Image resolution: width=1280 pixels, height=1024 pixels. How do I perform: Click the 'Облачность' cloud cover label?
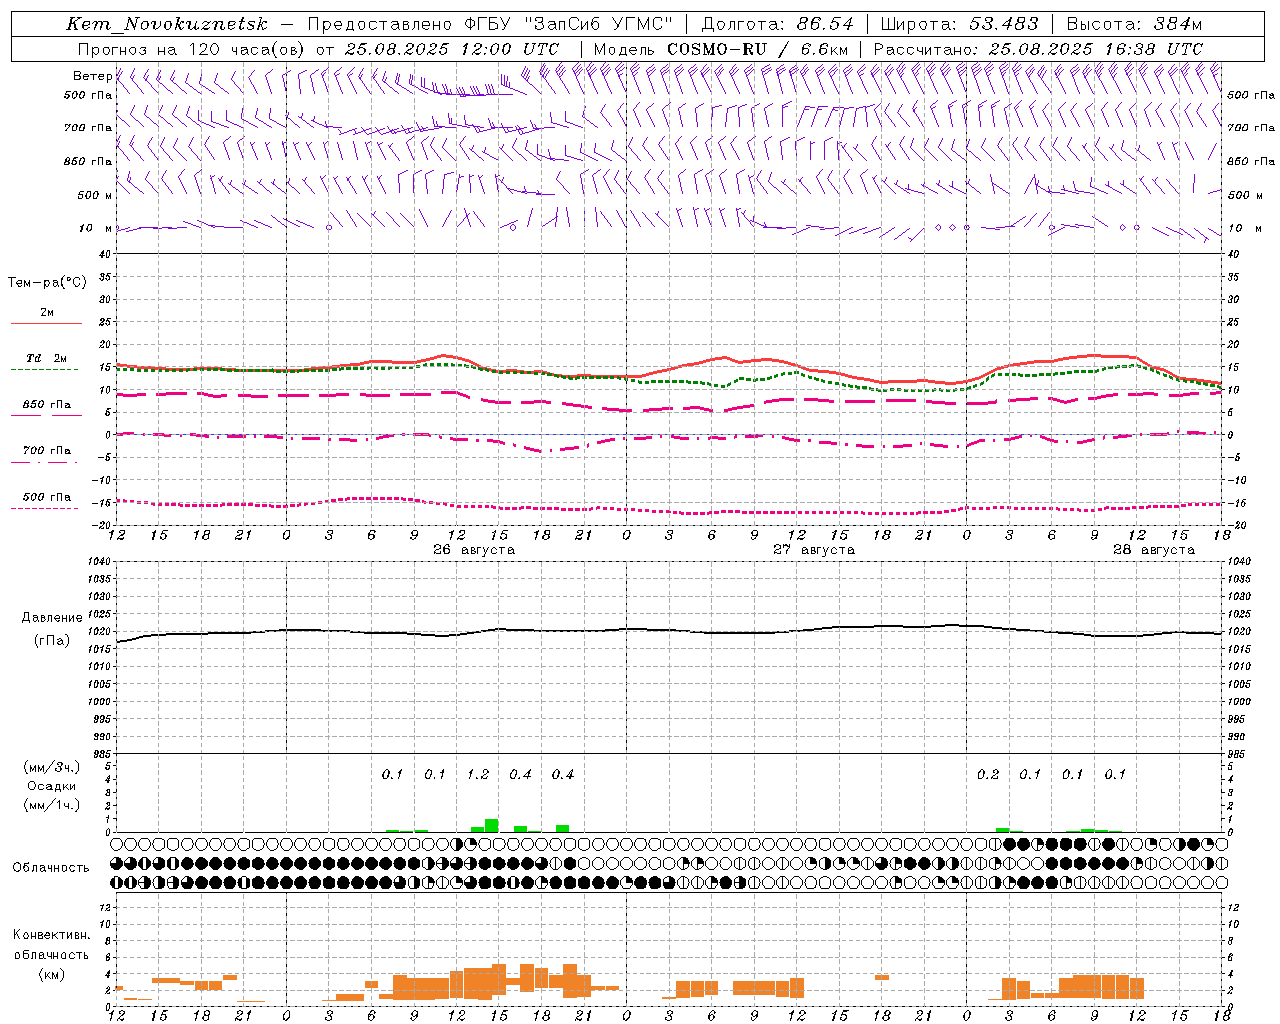coord(51,868)
